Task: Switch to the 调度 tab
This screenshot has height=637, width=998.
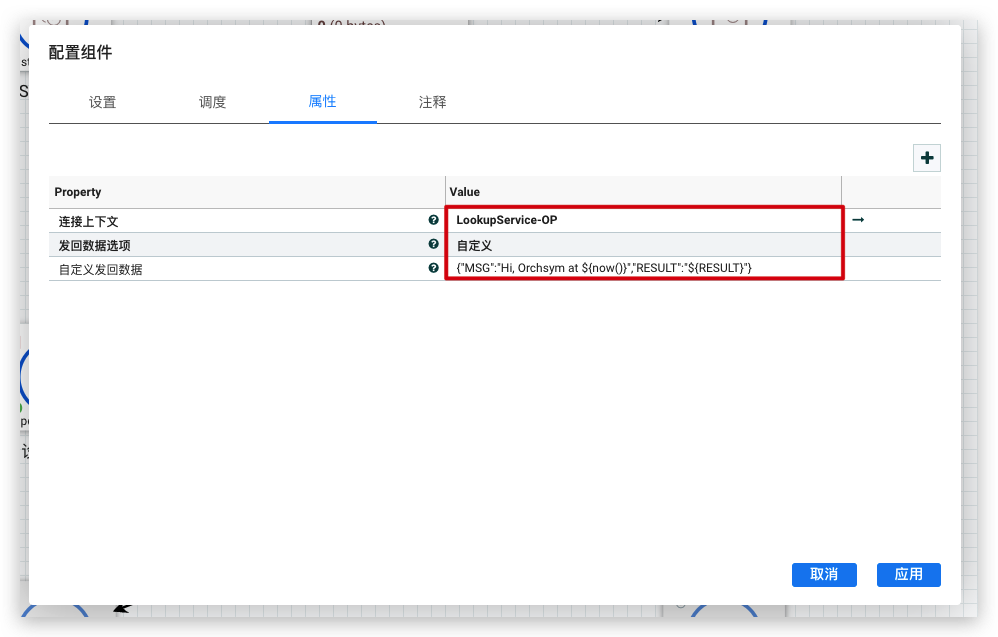Action: pos(212,102)
